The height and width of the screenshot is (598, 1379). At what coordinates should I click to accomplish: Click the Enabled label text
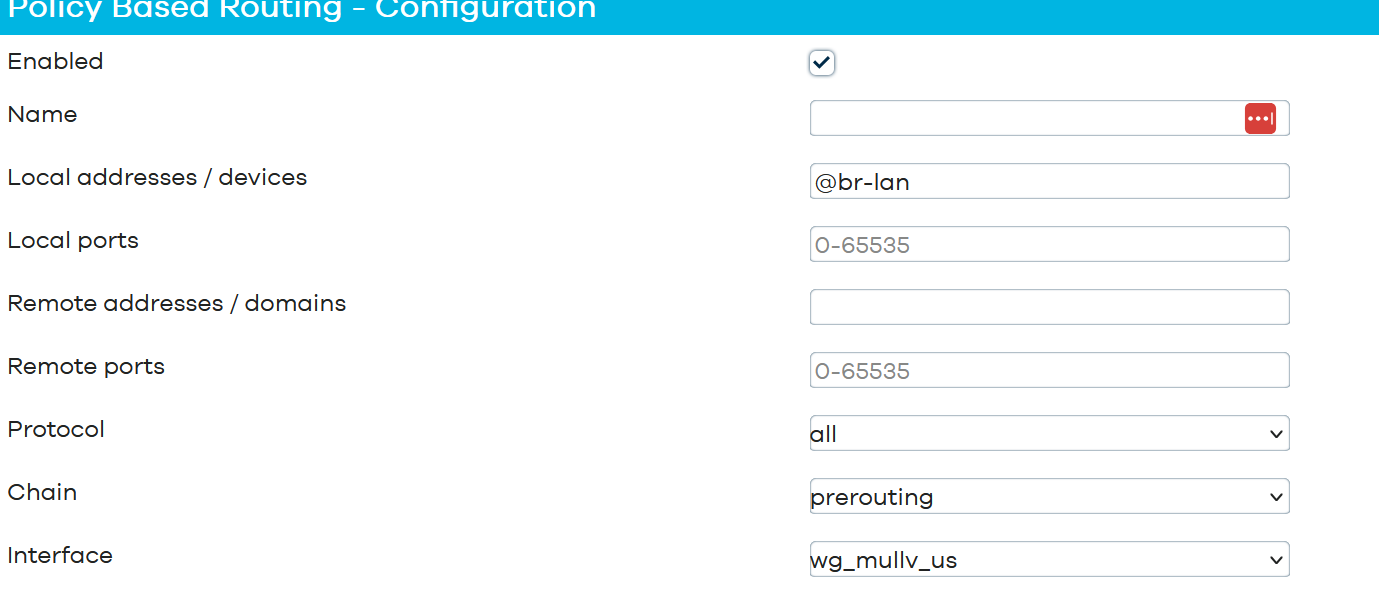click(55, 61)
